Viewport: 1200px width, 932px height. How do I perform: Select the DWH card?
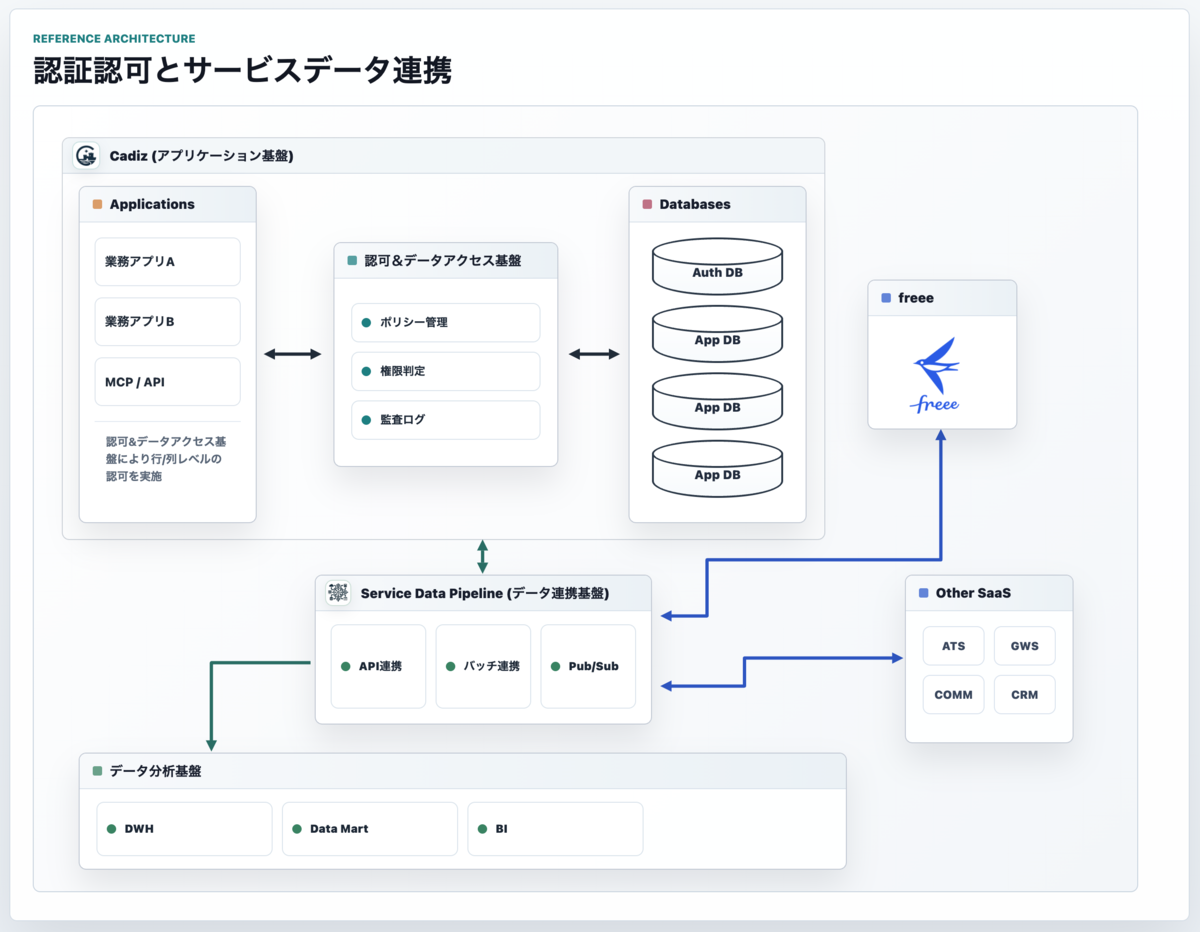click(184, 829)
